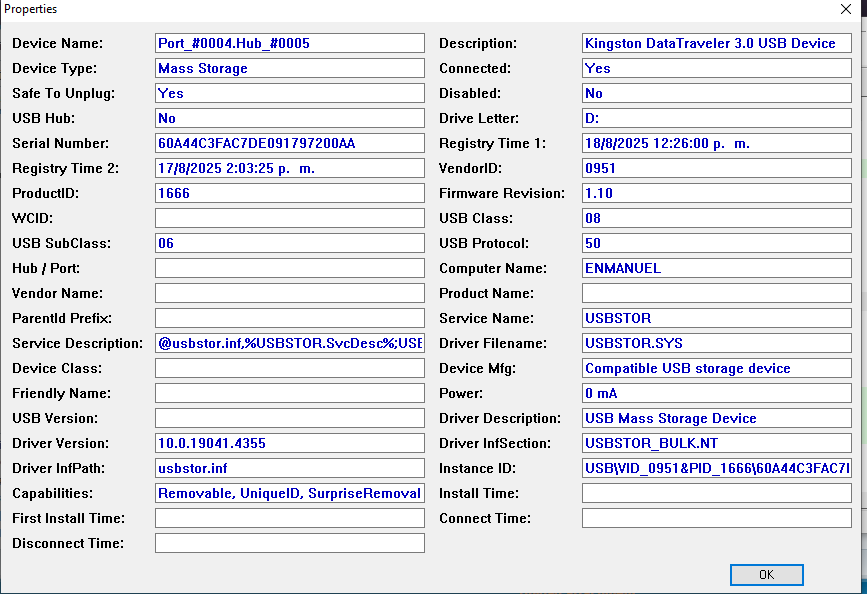The width and height of the screenshot is (867, 594).
Task: Click the ProductID field 1666
Action: coord(290,193)
